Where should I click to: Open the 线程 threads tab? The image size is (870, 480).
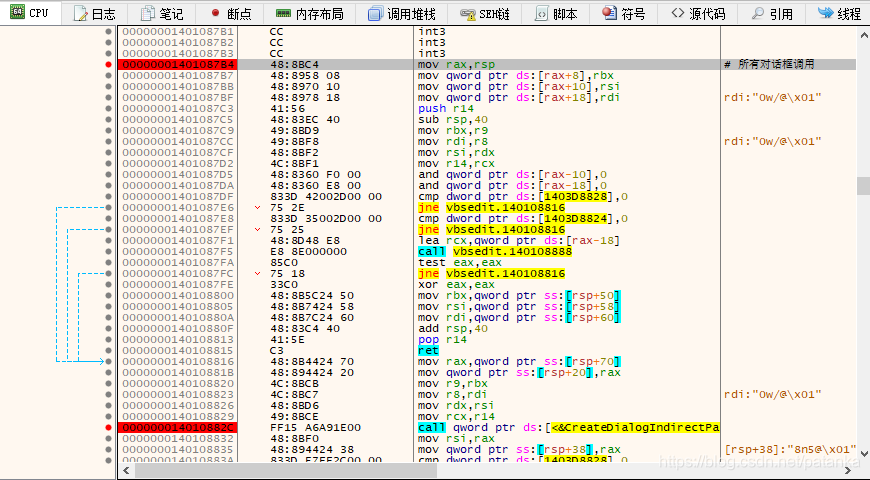tap(839, 13)
